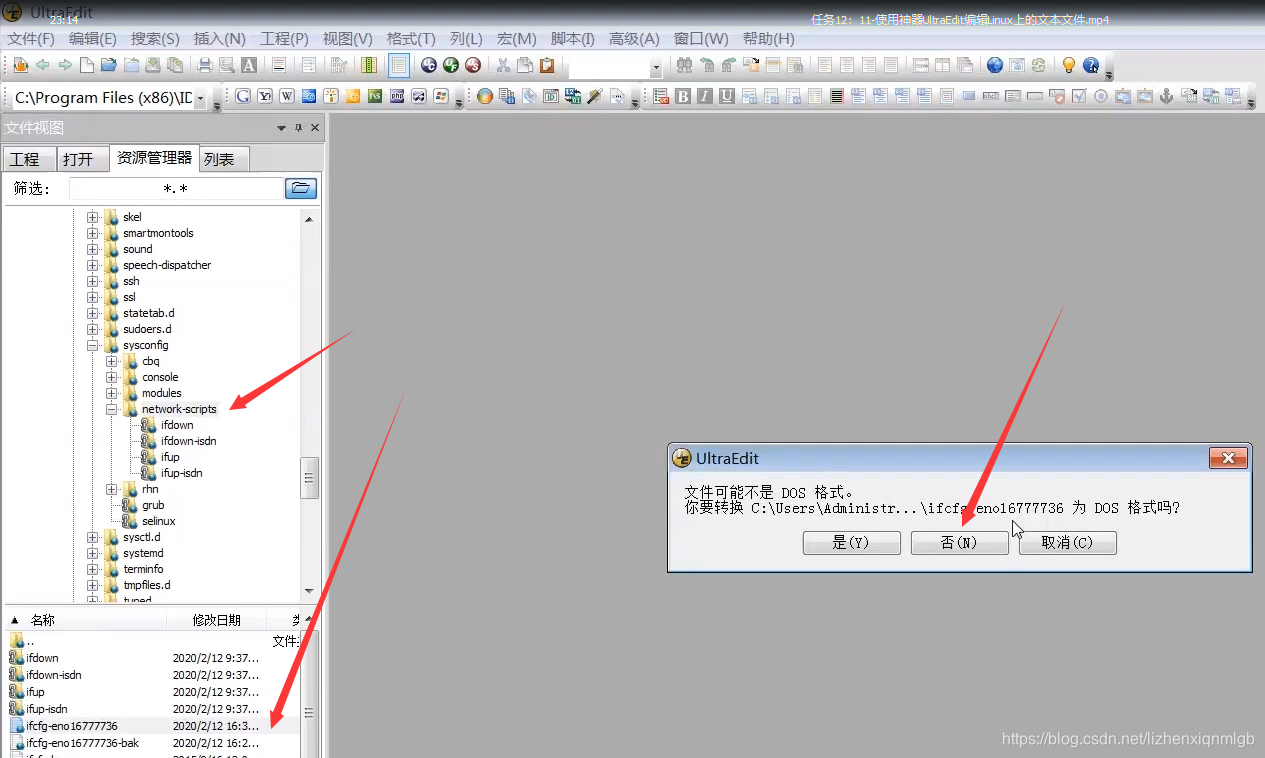Pin the 文件视图 panel
The image size is (1265, 758).
coord(298,128)
